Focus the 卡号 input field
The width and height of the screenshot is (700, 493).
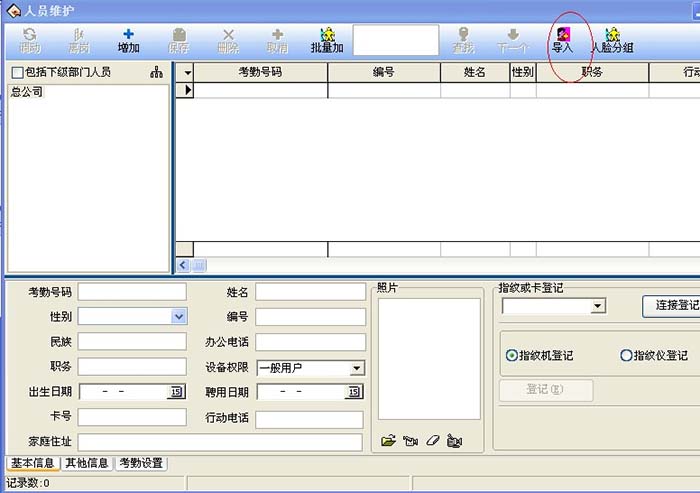[132, 417]
